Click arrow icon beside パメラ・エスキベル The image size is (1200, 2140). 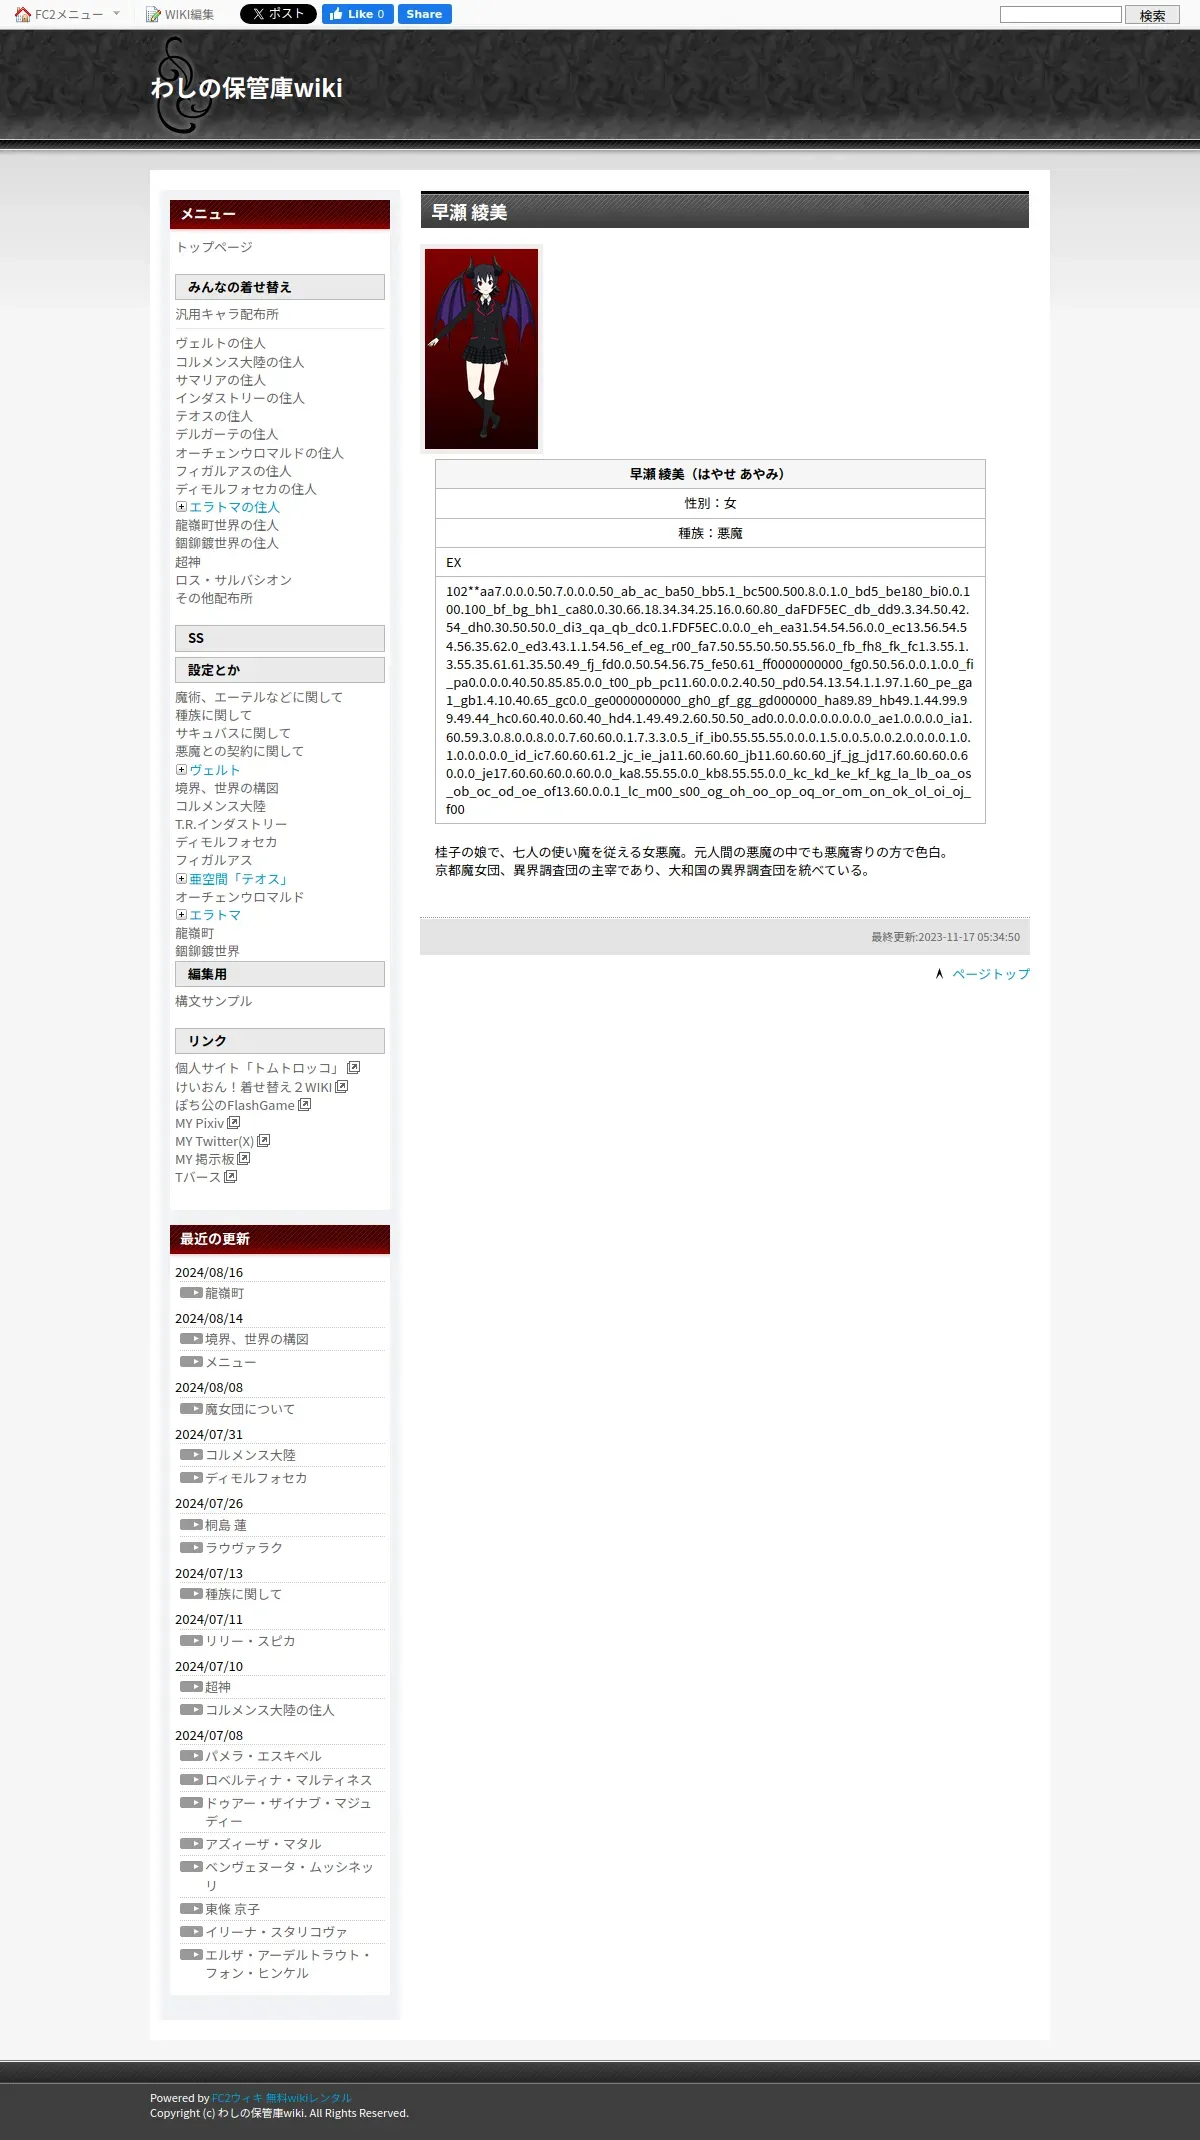click(191, 1755)
